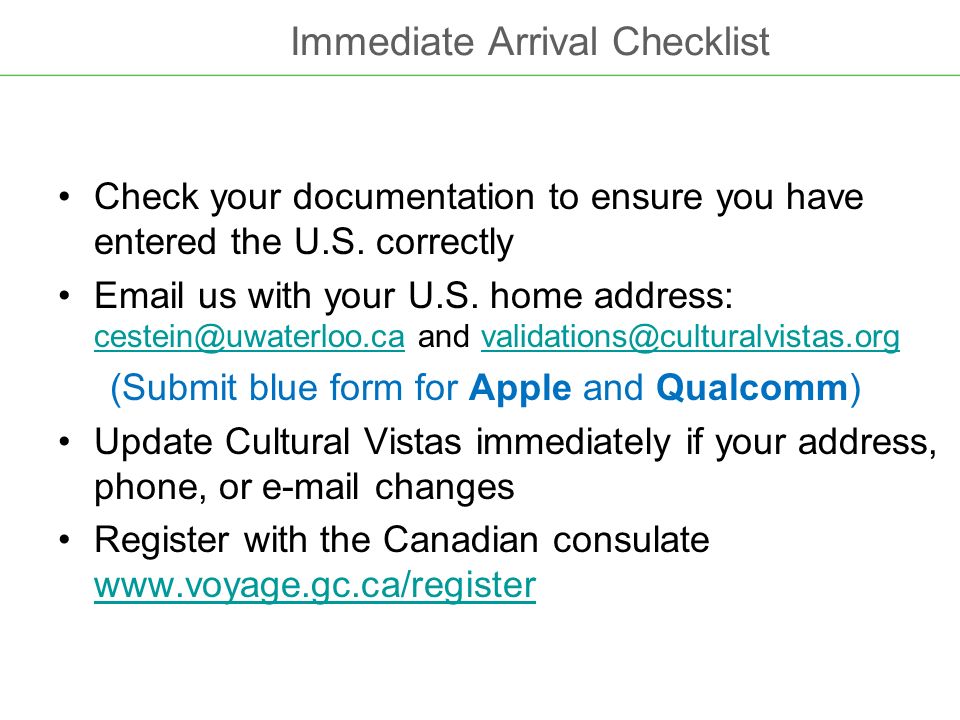960x720 pixels.
Task: Click the line 'entered the U.S. correctly'
Action: pyautogui.click(x=304, y=242)
